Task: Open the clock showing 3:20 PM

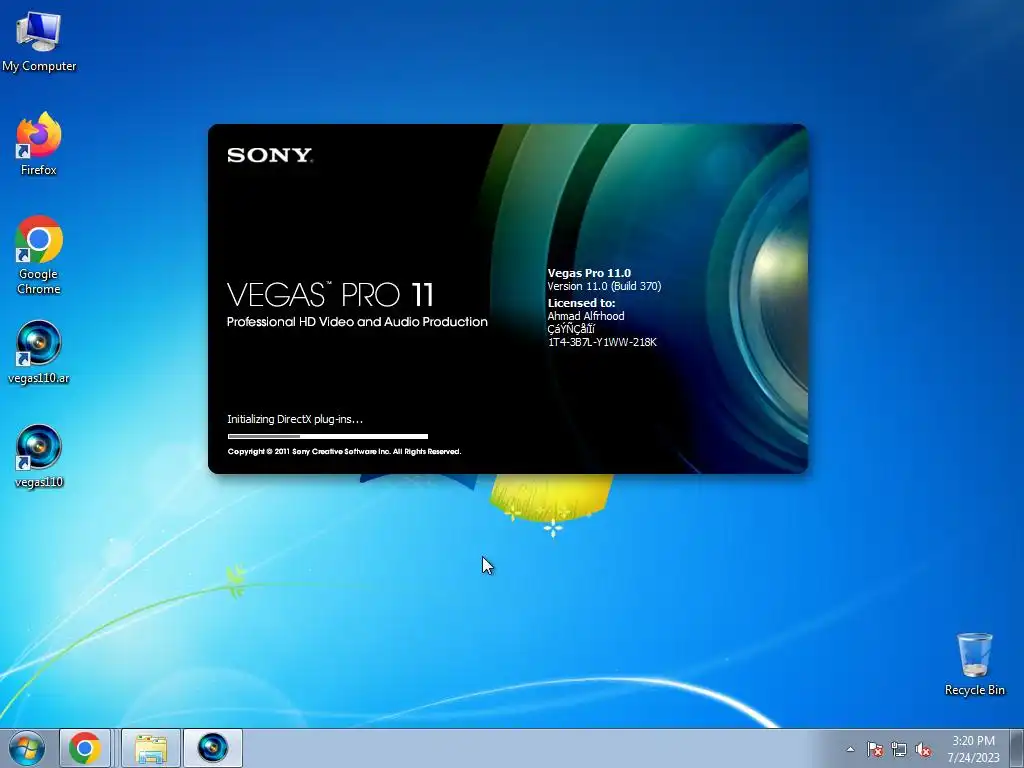Action: (973, 748)
